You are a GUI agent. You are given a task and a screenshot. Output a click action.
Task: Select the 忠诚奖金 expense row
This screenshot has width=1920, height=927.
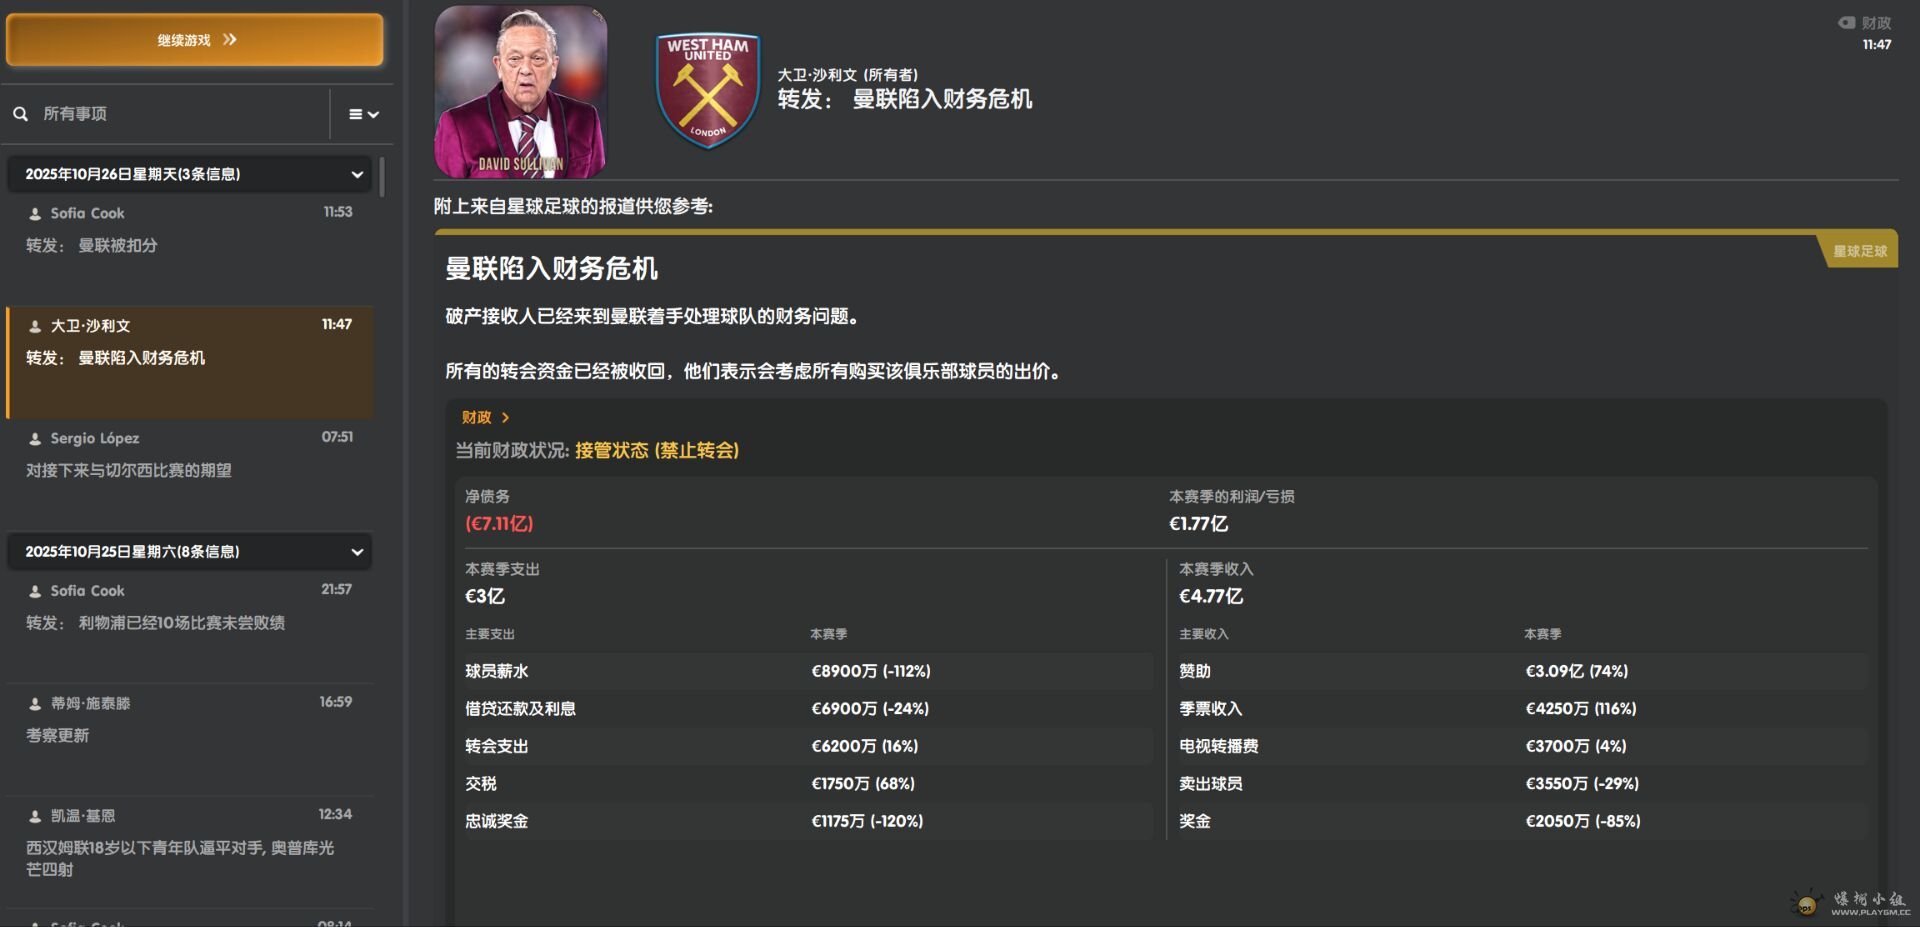tap(808, 821)
